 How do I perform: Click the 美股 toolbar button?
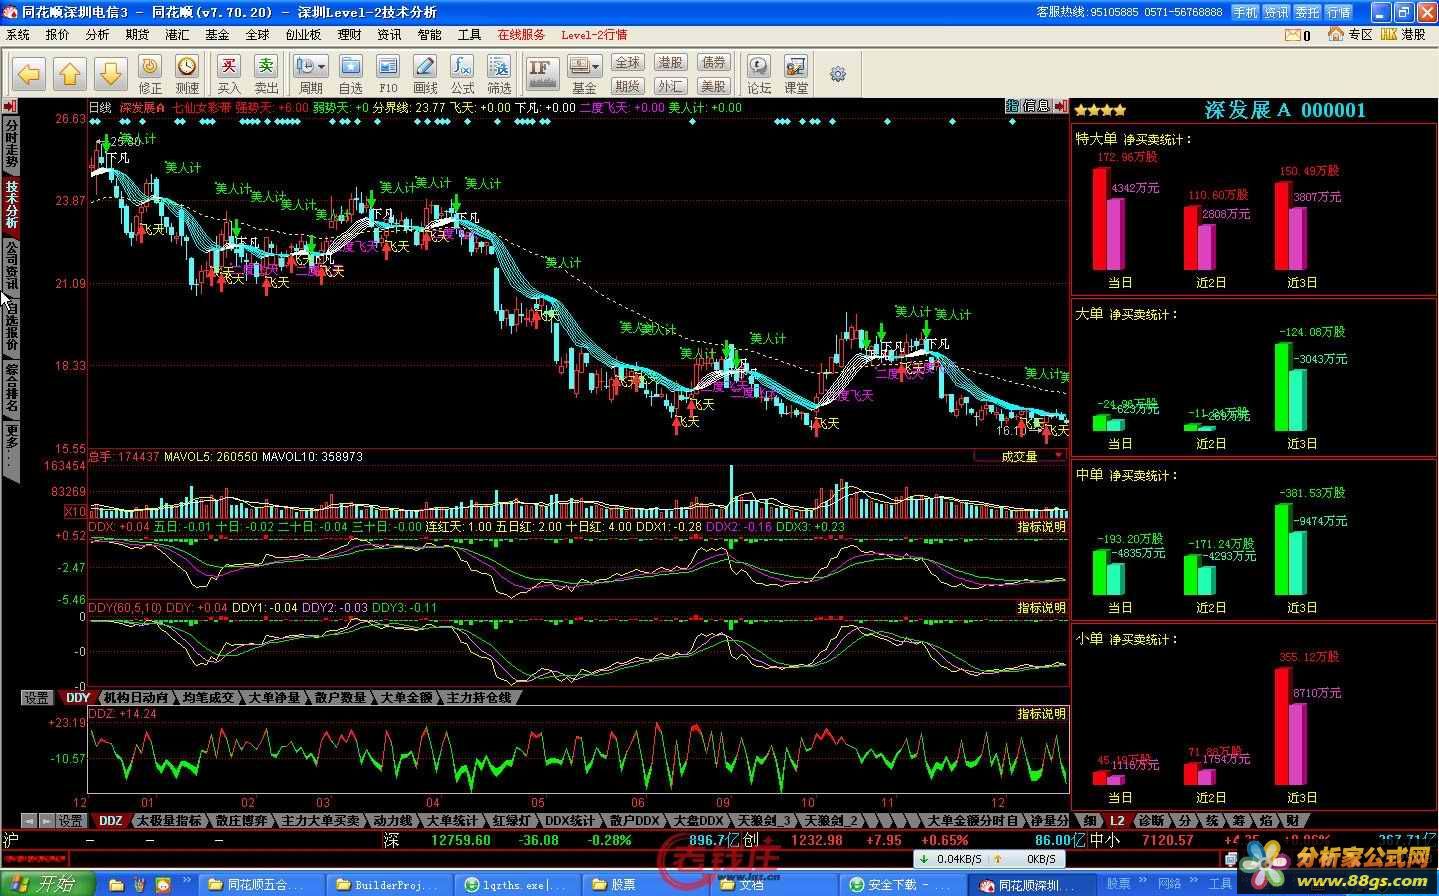[713, 86]
